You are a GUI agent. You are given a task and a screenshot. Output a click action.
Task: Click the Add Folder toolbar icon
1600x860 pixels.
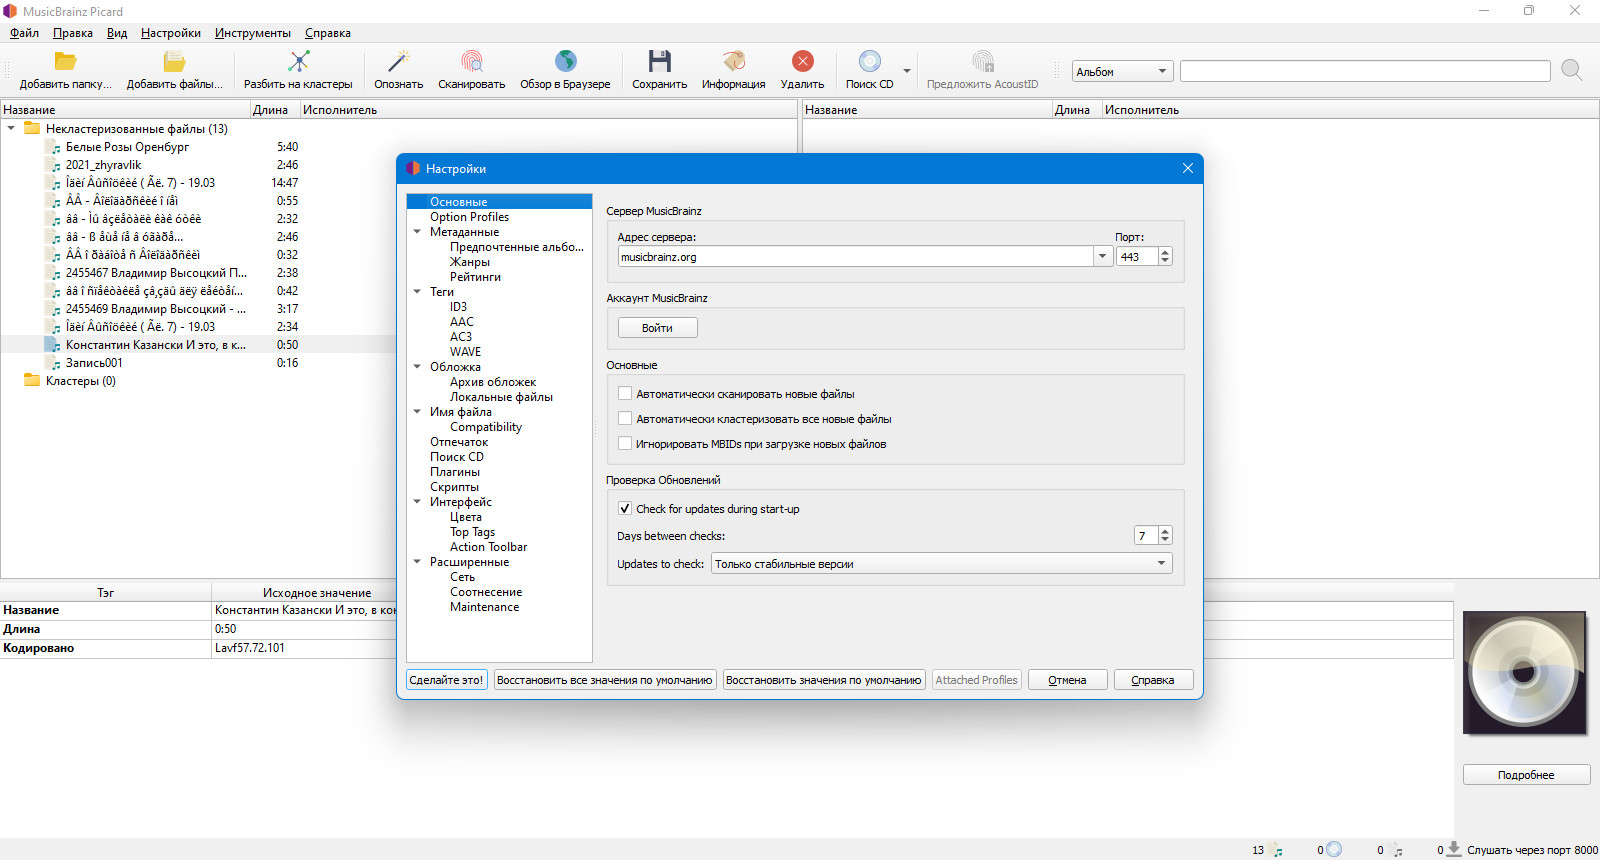coord(65,62)
